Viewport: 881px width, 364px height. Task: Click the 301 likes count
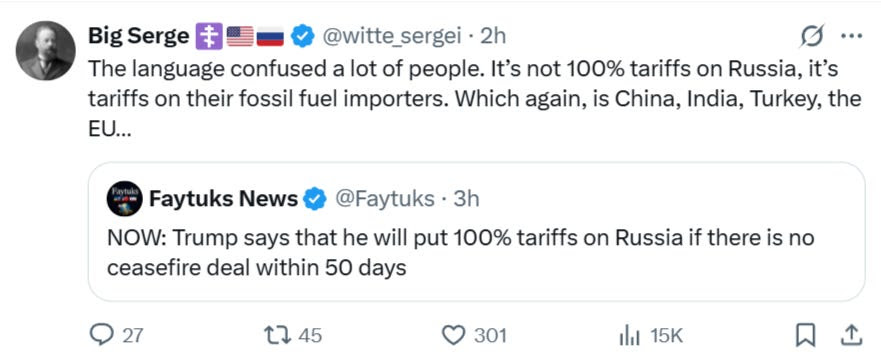(490, 336)
